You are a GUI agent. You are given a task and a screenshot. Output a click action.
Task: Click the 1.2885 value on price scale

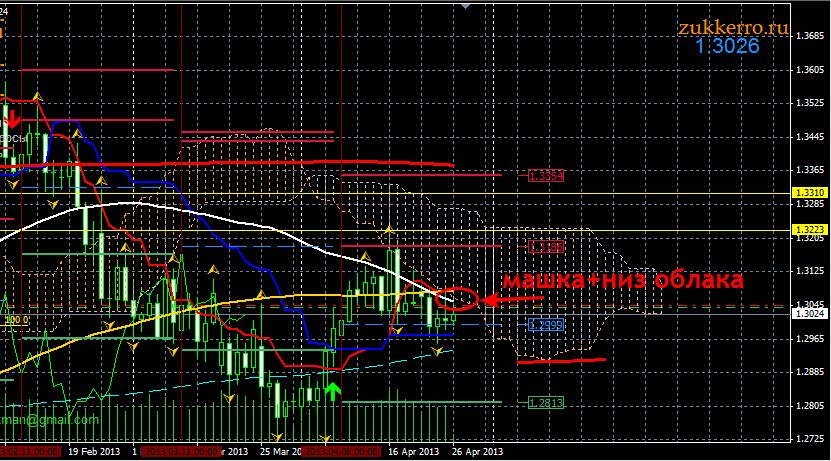click(811, 372)
